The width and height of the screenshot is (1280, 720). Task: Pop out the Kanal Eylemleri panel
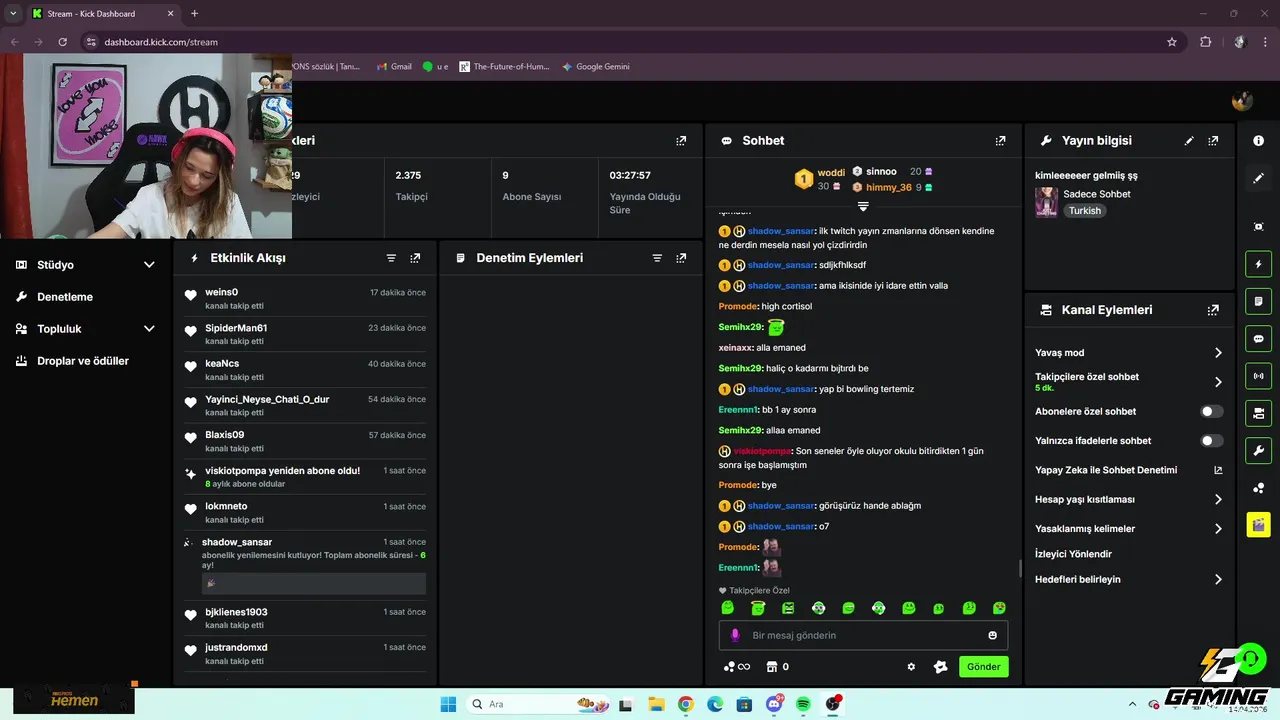tap(1213, 310)
